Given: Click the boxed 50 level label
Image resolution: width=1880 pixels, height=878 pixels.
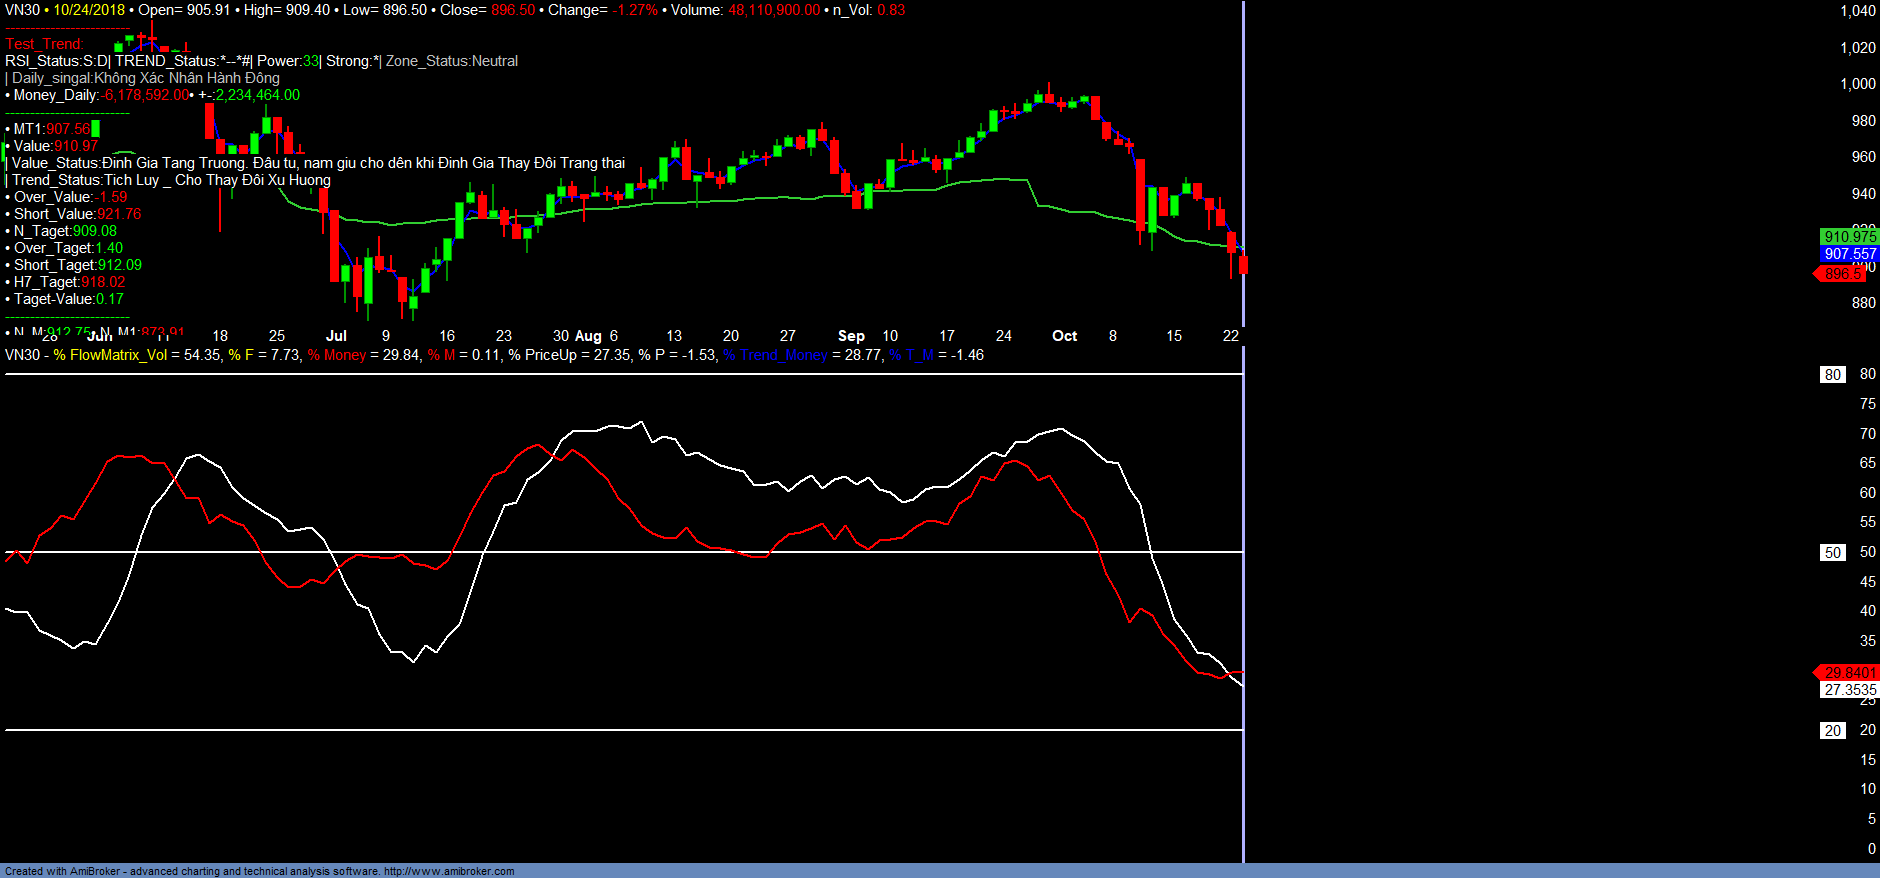Looking at the screenshot, I should [1832, 553].
